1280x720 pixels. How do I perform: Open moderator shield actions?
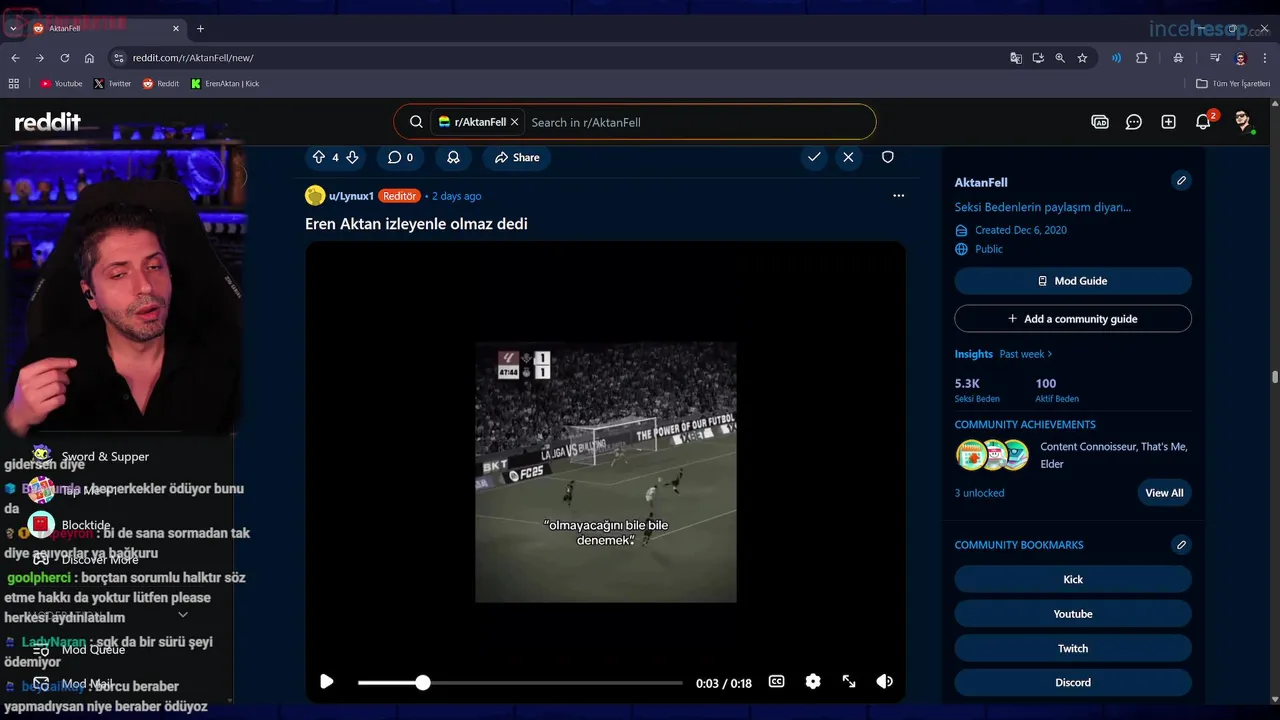887,157
